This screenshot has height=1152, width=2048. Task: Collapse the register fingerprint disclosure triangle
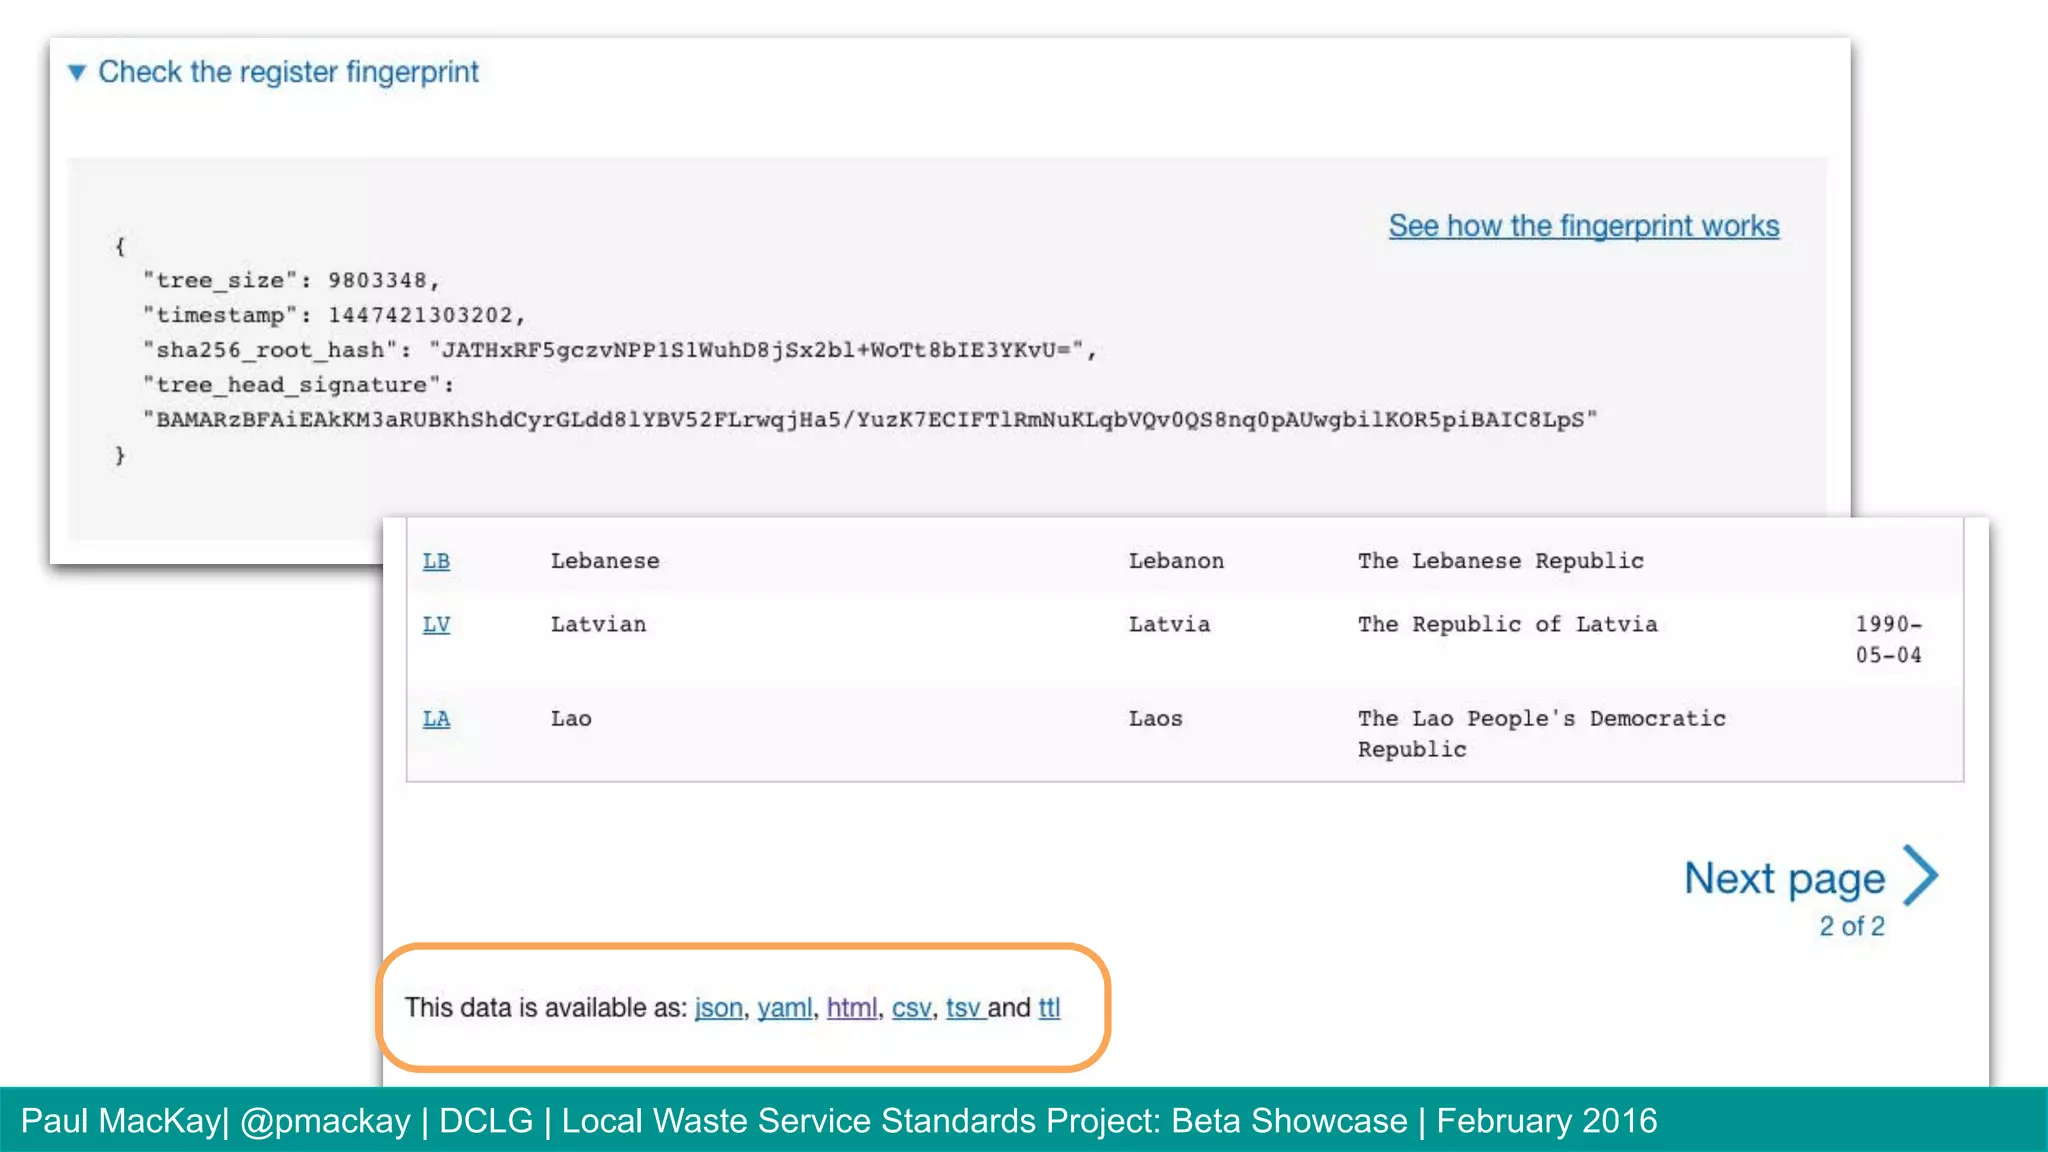click(x=77, y=72)
